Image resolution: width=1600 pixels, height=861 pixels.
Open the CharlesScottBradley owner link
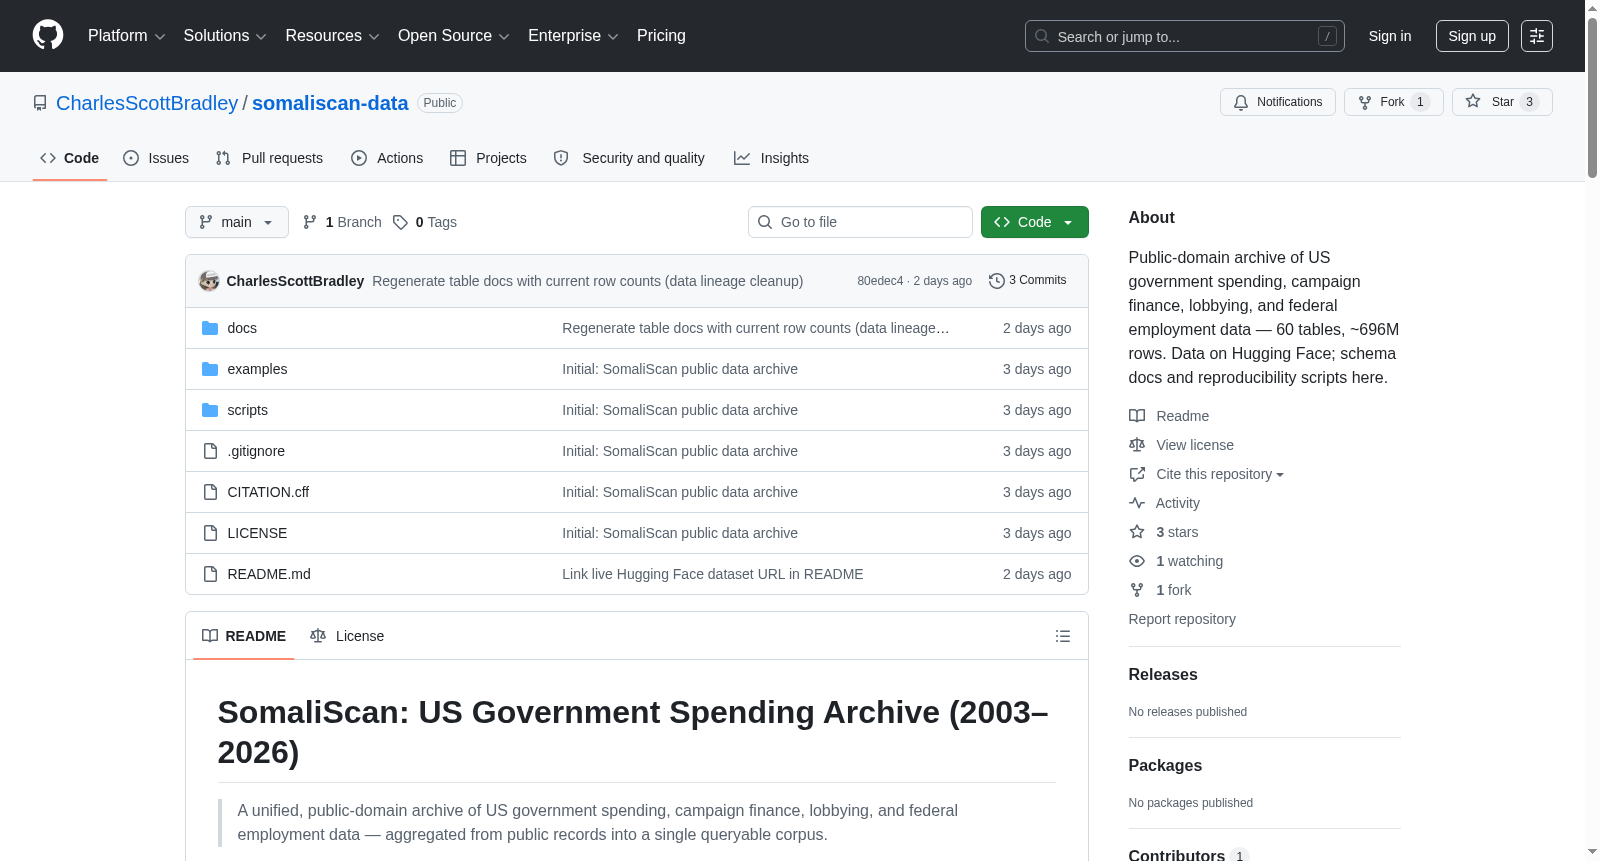[x=147, y=103]
